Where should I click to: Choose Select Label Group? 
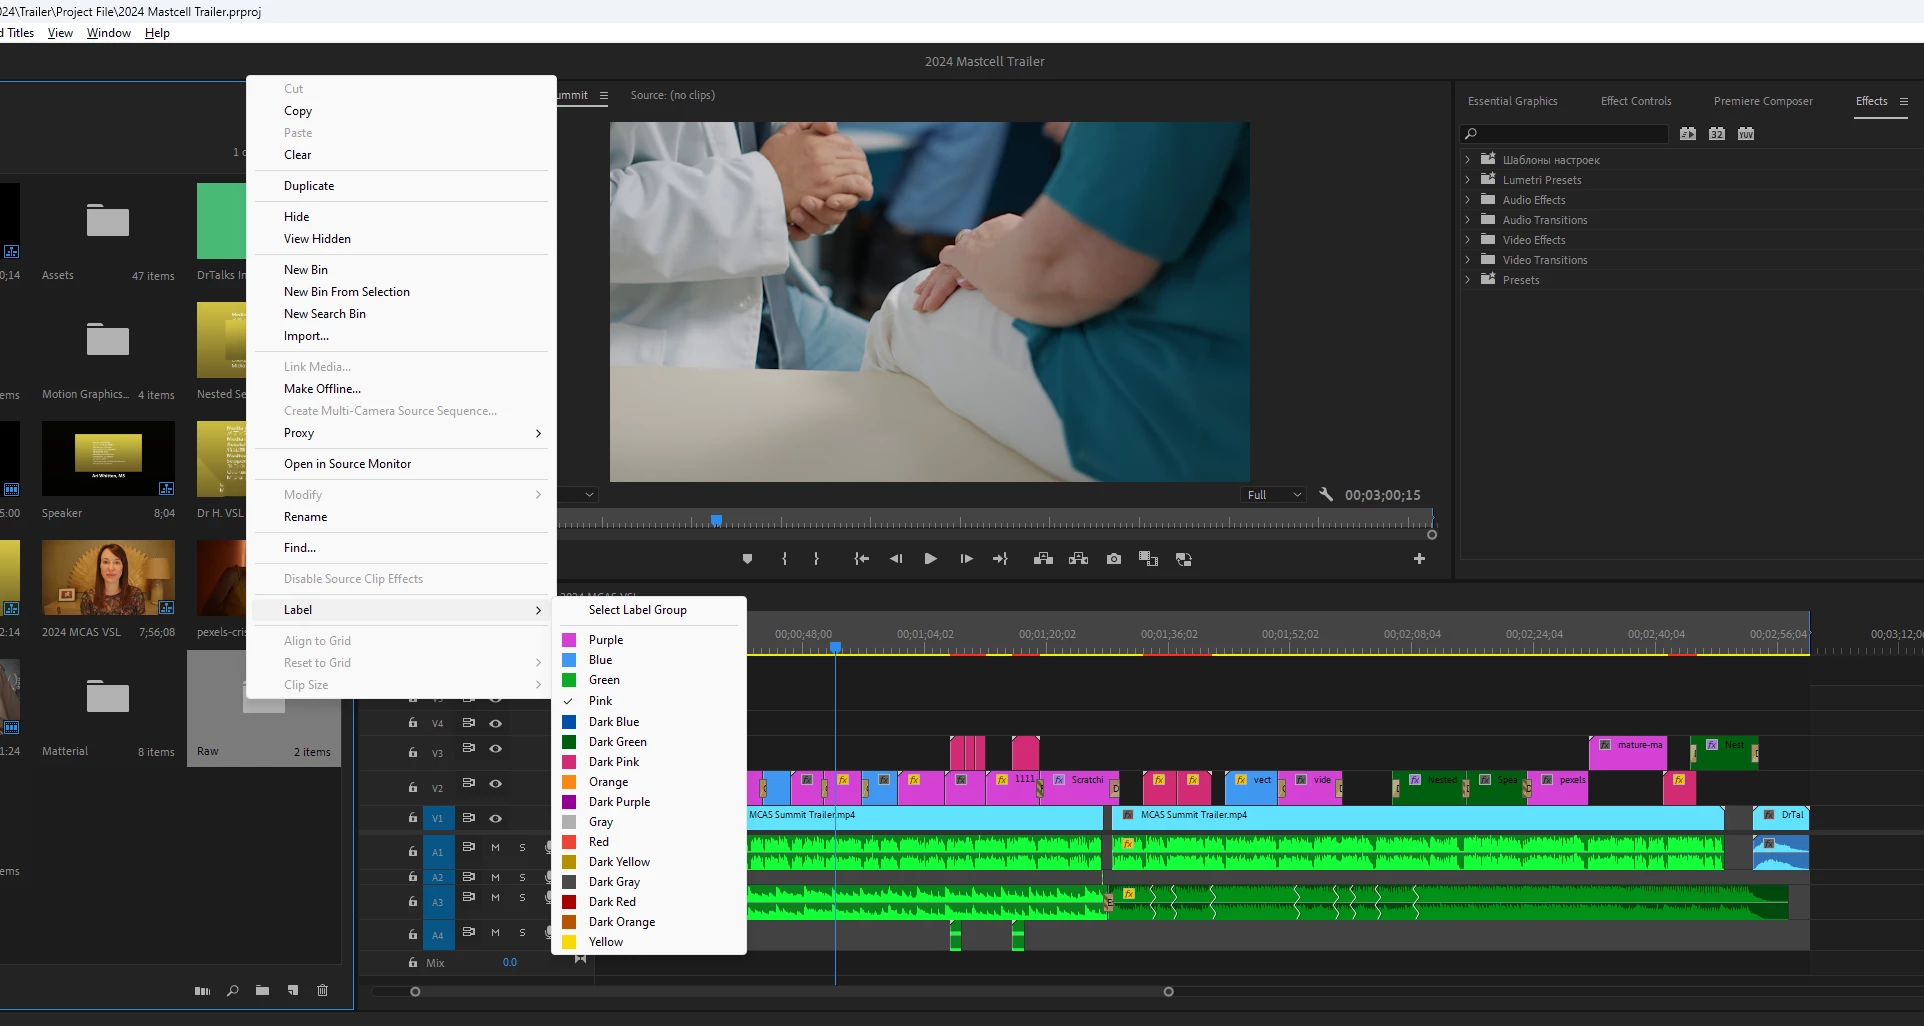[649, 610]
